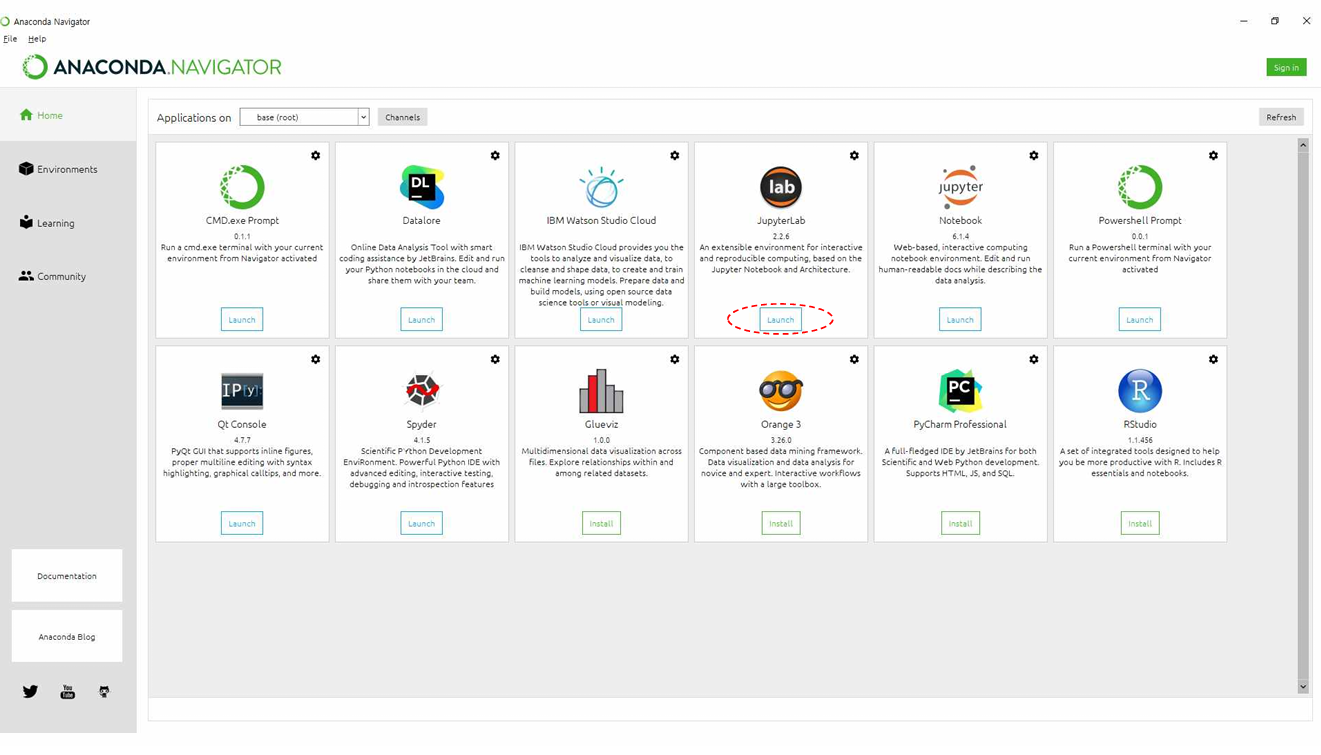Go to the Home tab
This screenshot has height=755, width=1321.
tap(68, 115)
